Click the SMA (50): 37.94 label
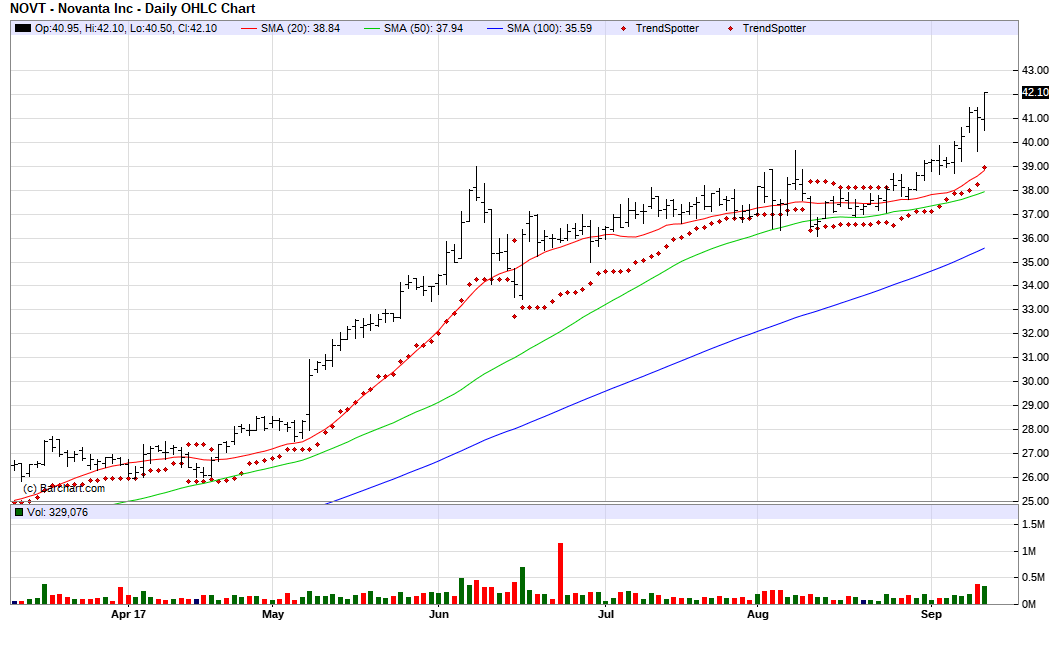The height and width of the screenshot is (645, 1060). coord(423,28)
